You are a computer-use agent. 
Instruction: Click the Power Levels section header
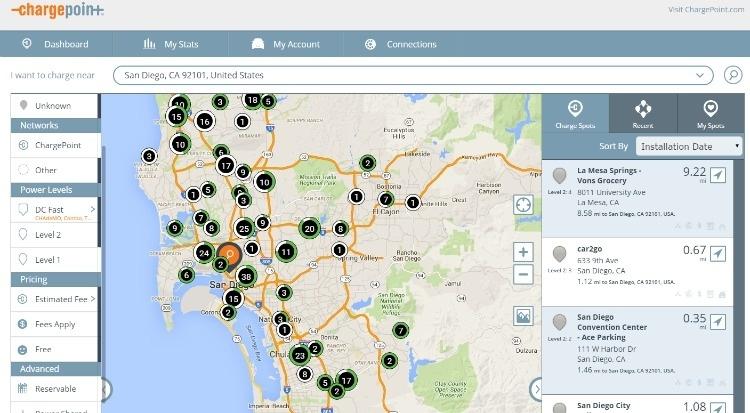tap(55, 190)
